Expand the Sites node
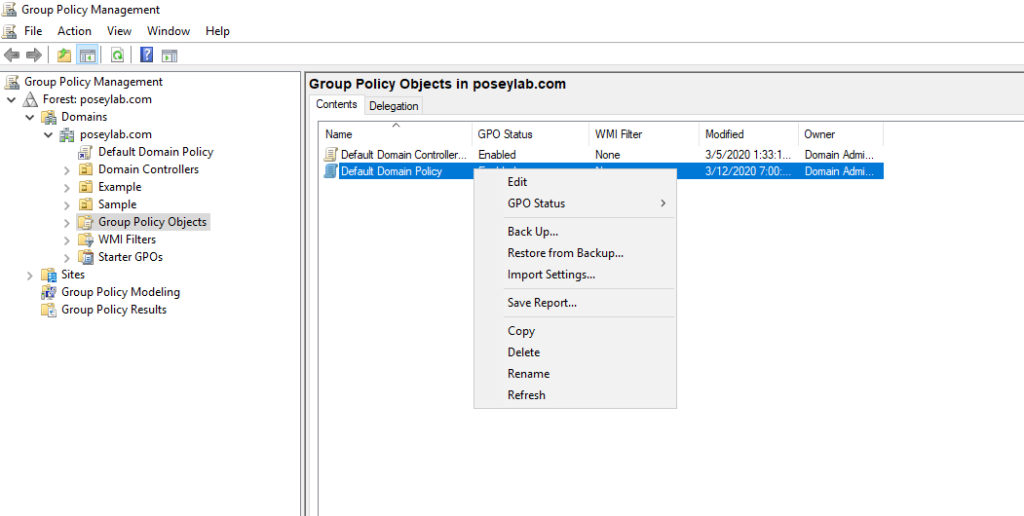Screen dimensions: 1024x516 pos(29,276)
